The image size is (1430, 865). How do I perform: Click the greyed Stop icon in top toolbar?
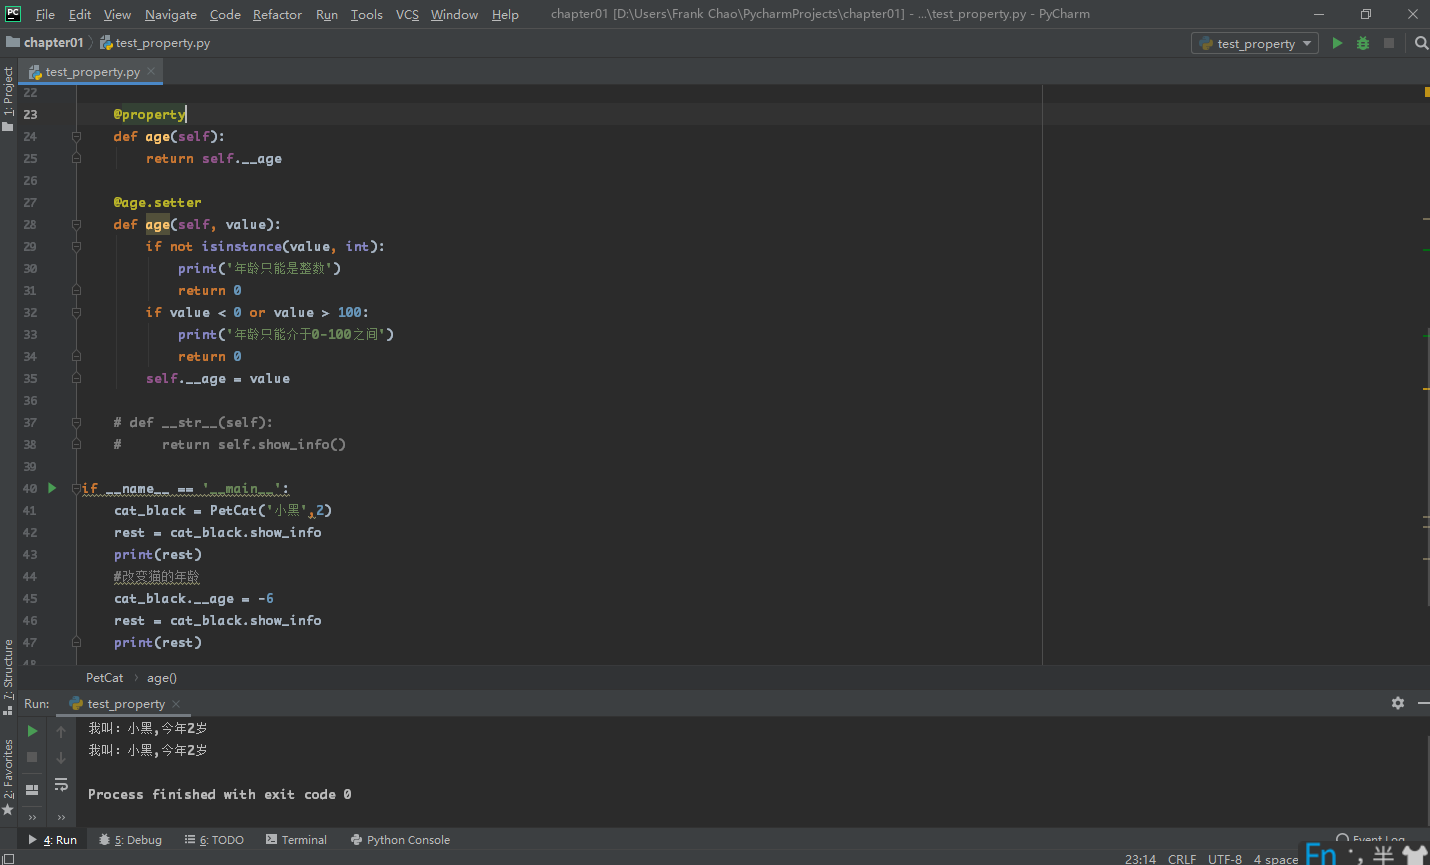point(1389,43)
